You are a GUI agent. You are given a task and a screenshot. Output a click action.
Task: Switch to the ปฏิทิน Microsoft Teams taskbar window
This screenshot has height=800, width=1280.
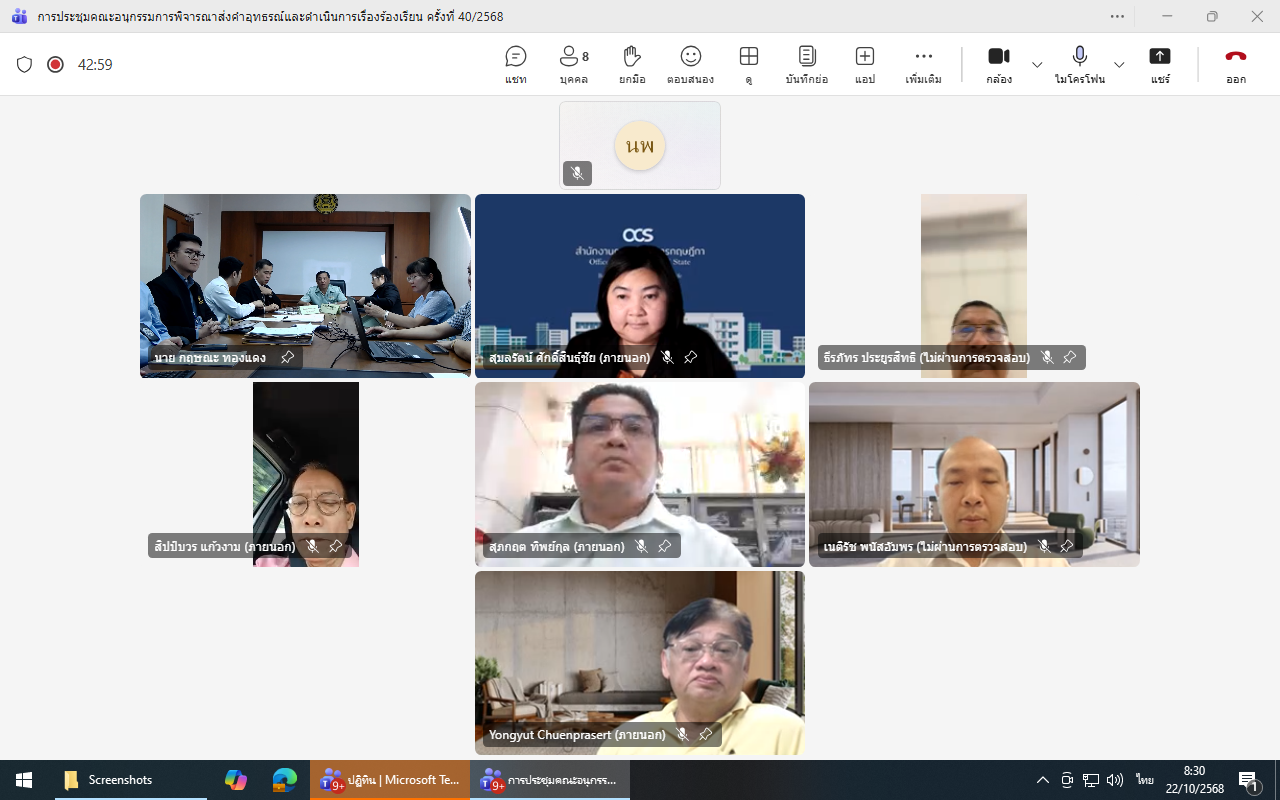[x=390, y=780]
